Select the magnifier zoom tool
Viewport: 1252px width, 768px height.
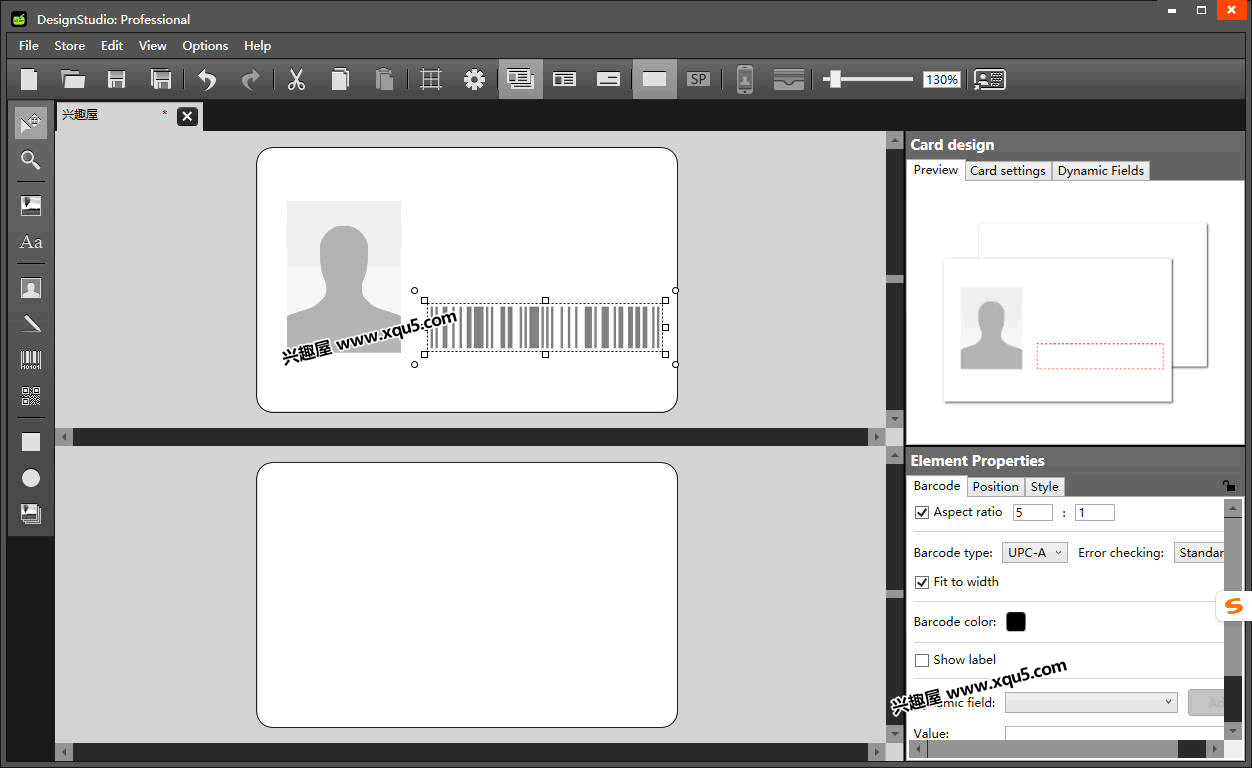click(x=31, y=160)
